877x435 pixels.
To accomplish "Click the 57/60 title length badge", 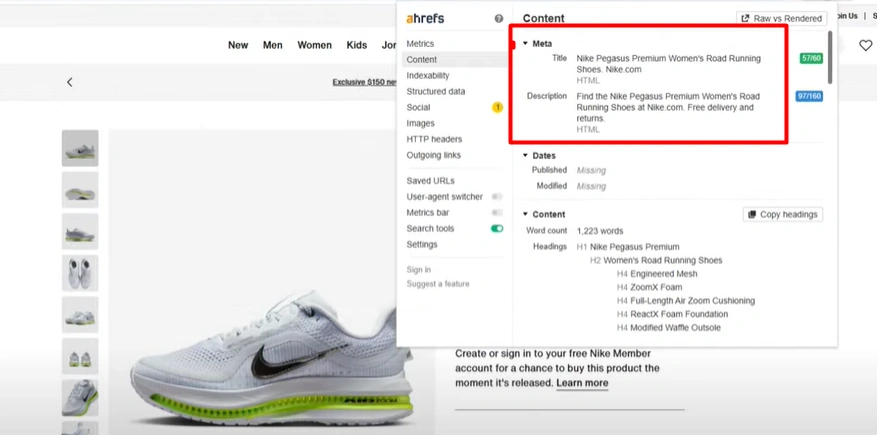I will click(x=811, y=58).
